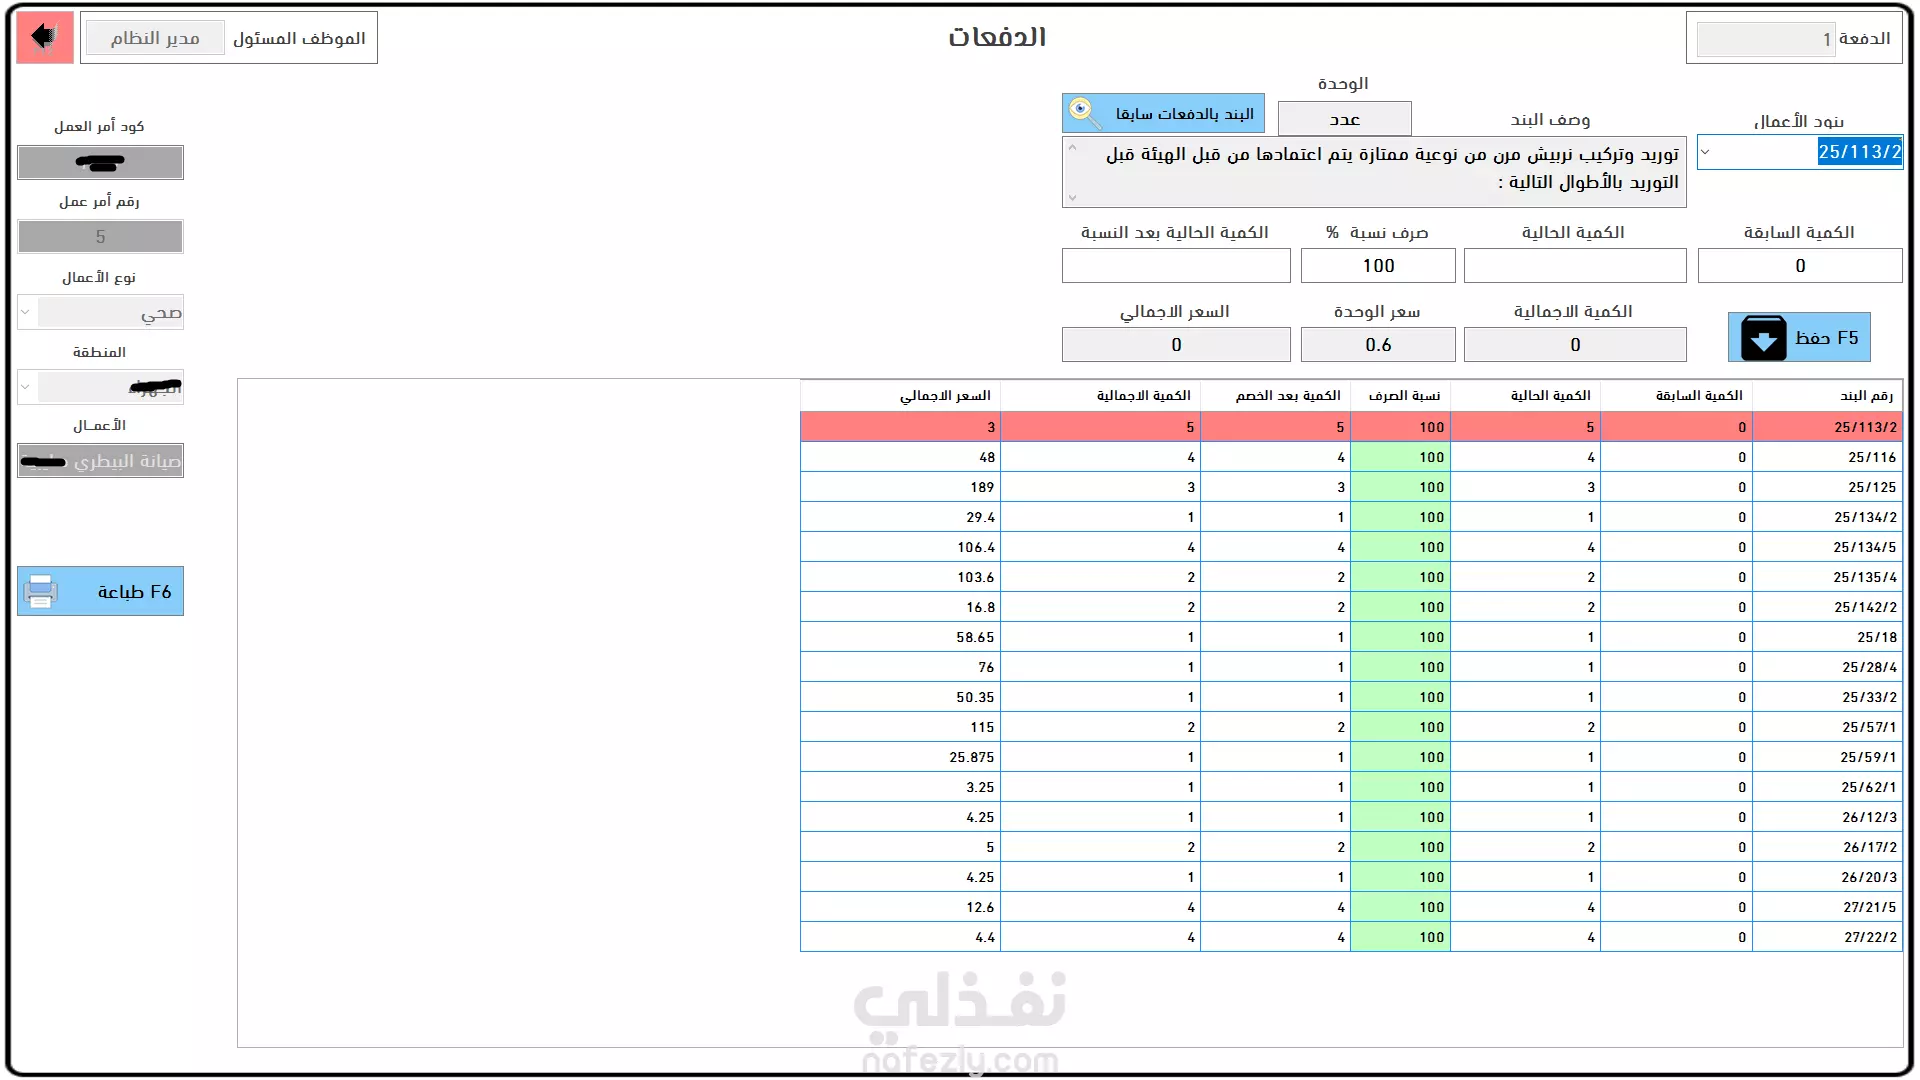
Task: Click the percentage payout field showing 100
Action: click(x=1377, y=266)
